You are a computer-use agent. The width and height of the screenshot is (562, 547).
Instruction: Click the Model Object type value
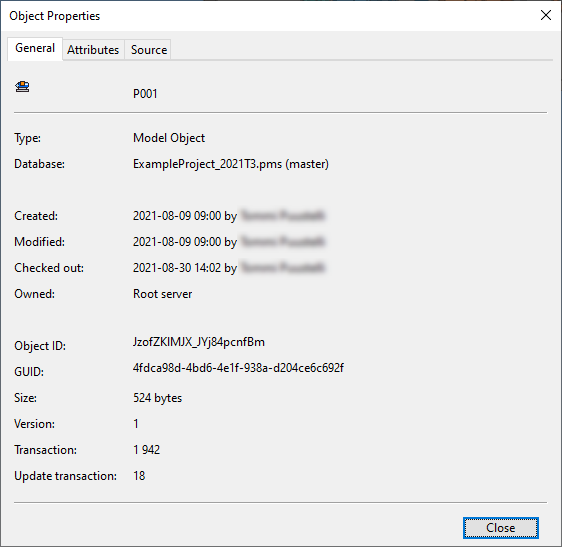pos(169,138)
